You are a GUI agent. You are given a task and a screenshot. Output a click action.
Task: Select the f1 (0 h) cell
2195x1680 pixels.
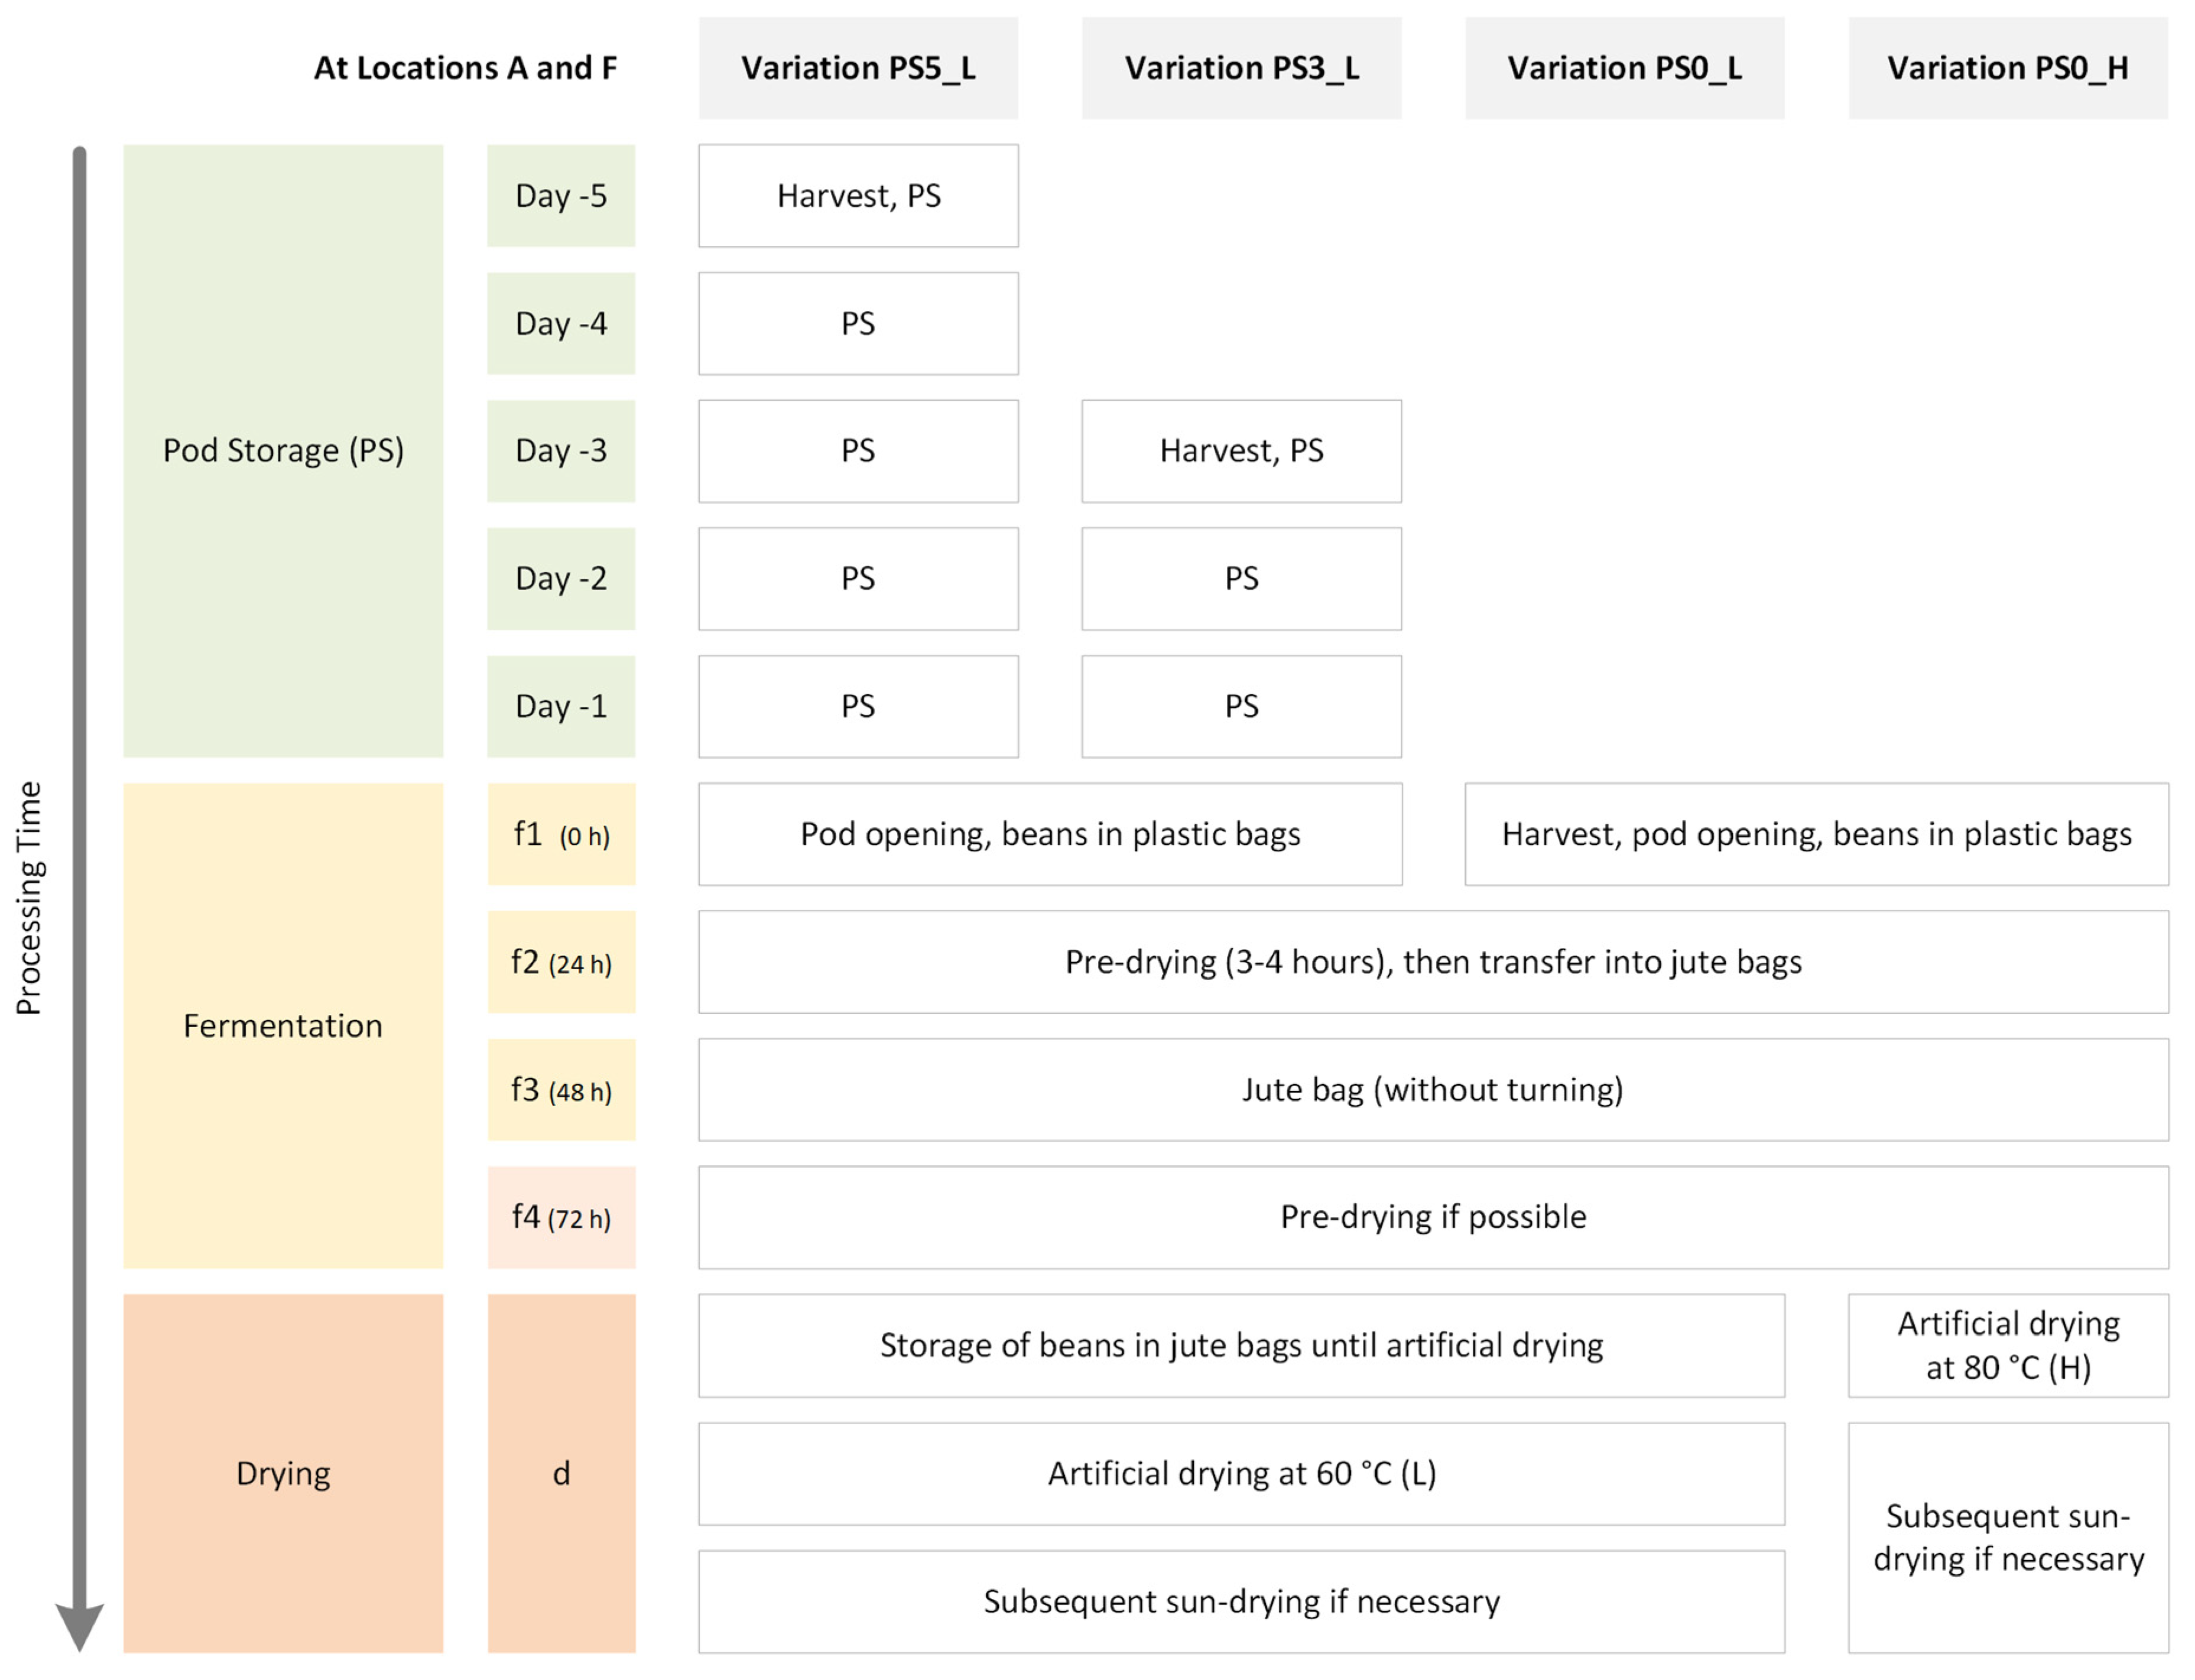561,834
